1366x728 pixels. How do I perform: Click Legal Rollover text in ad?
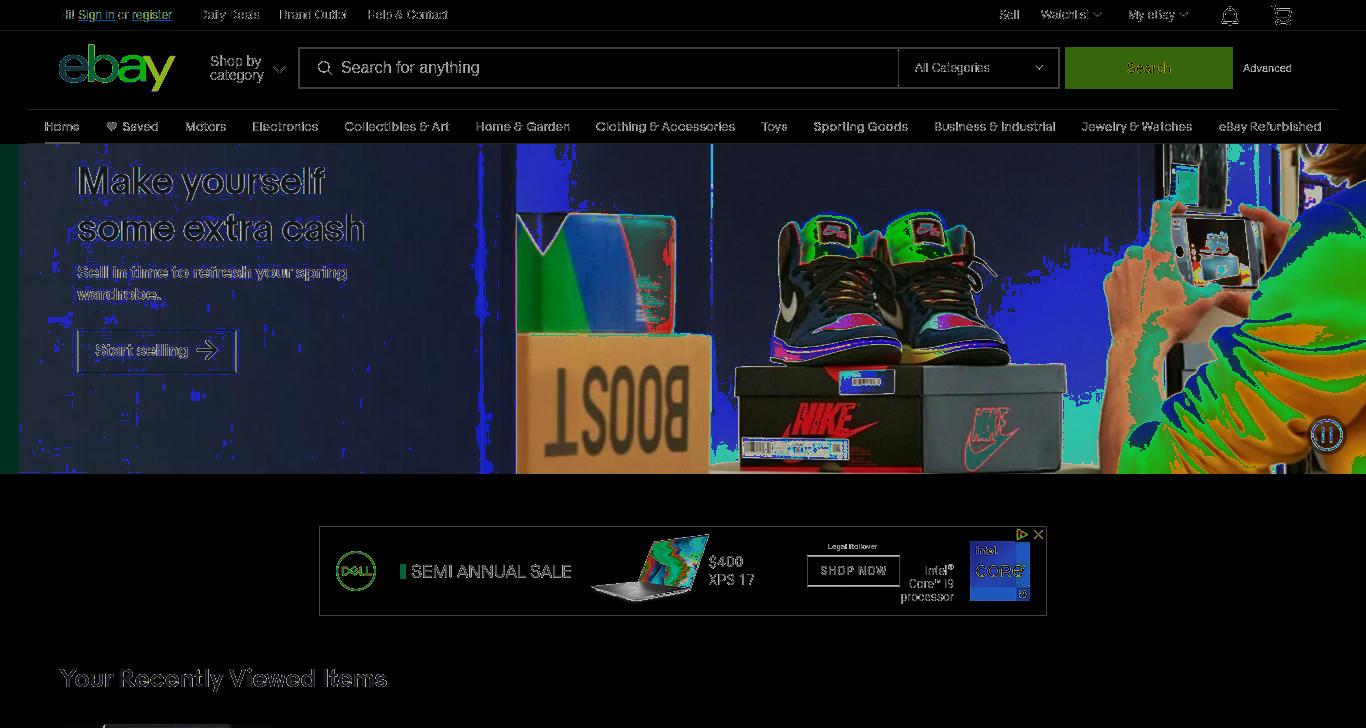(x=853, y=547)
